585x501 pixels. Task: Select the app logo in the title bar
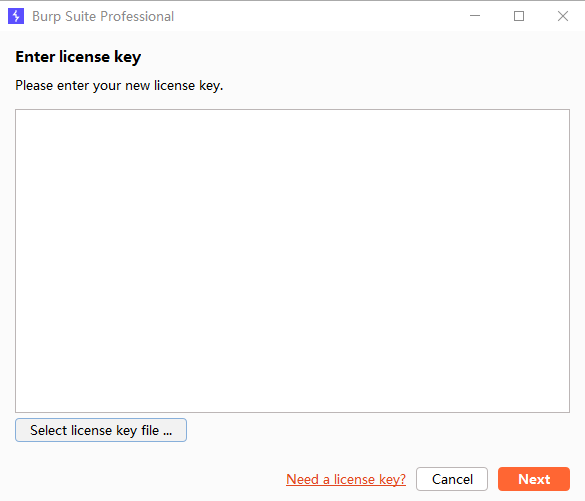16,16
